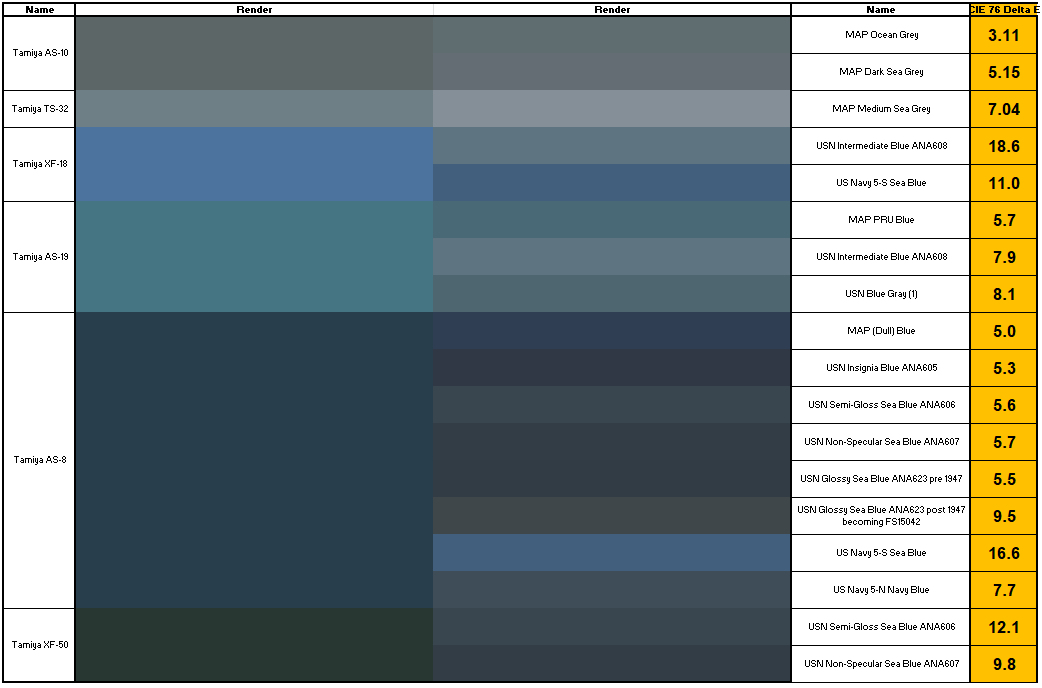
Task: Select the MAP PRU Blue name cell
Action: click(880, 220)
